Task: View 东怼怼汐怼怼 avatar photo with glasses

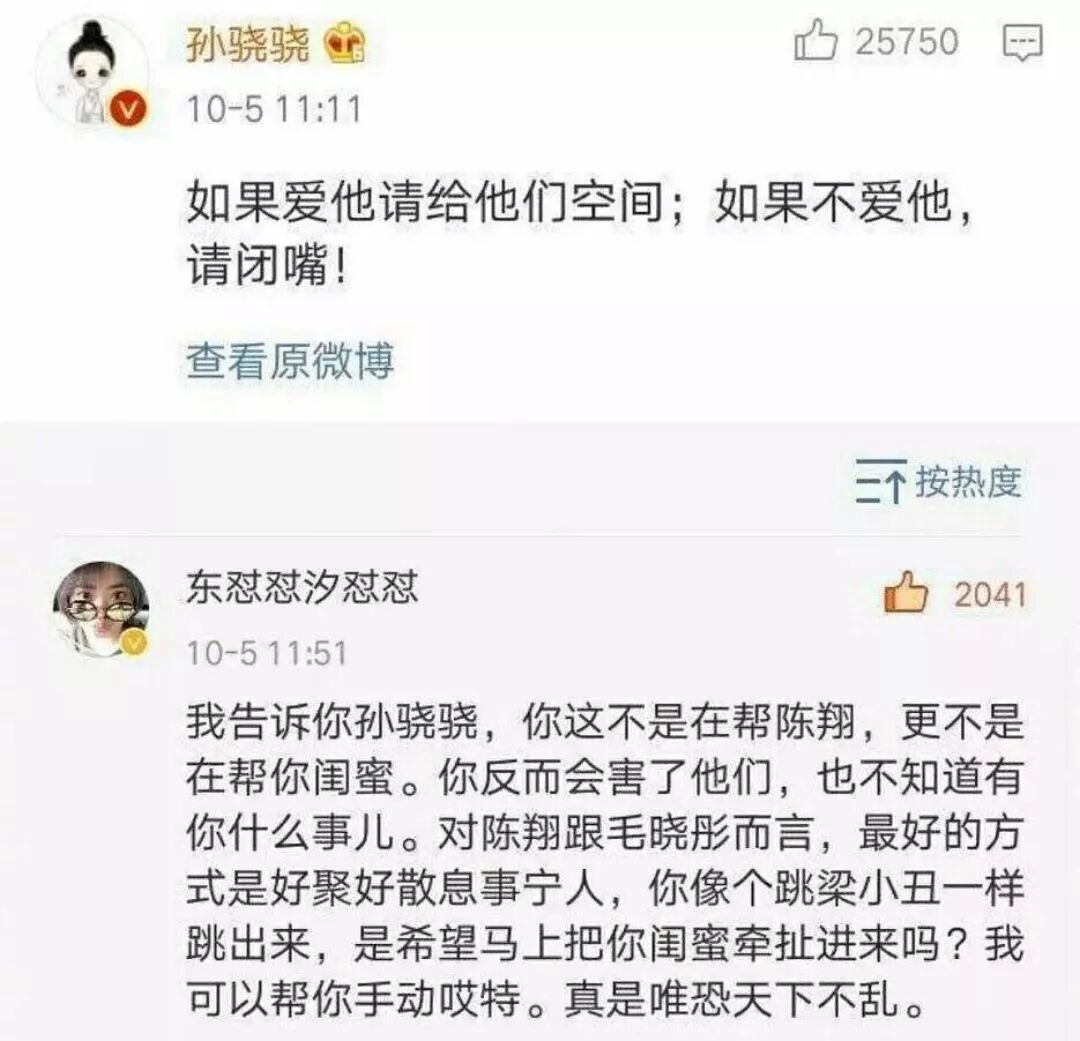Action: [x=101, y=610]
